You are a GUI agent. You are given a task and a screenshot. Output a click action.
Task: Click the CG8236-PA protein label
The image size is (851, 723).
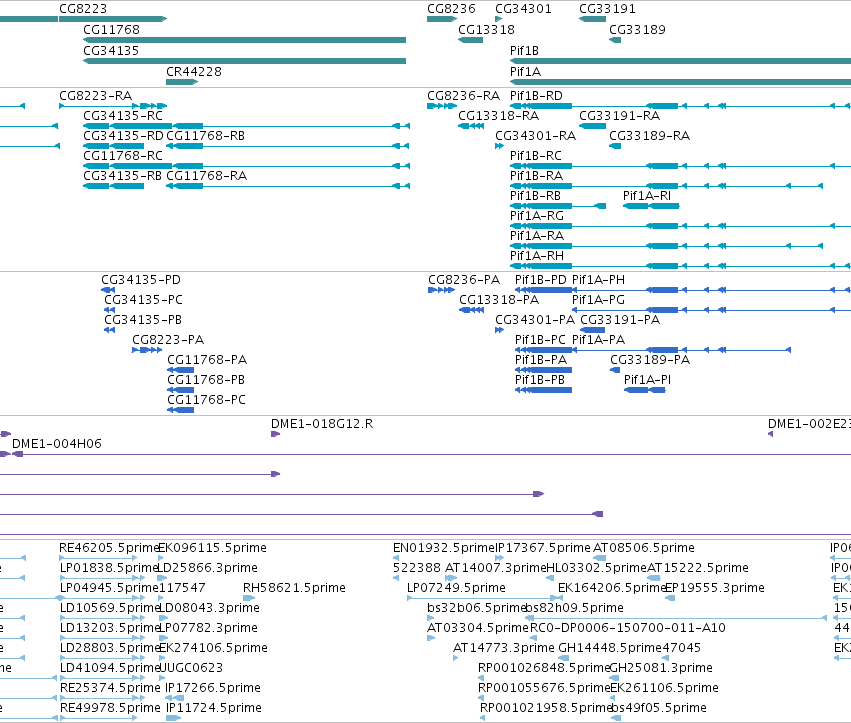464,280
